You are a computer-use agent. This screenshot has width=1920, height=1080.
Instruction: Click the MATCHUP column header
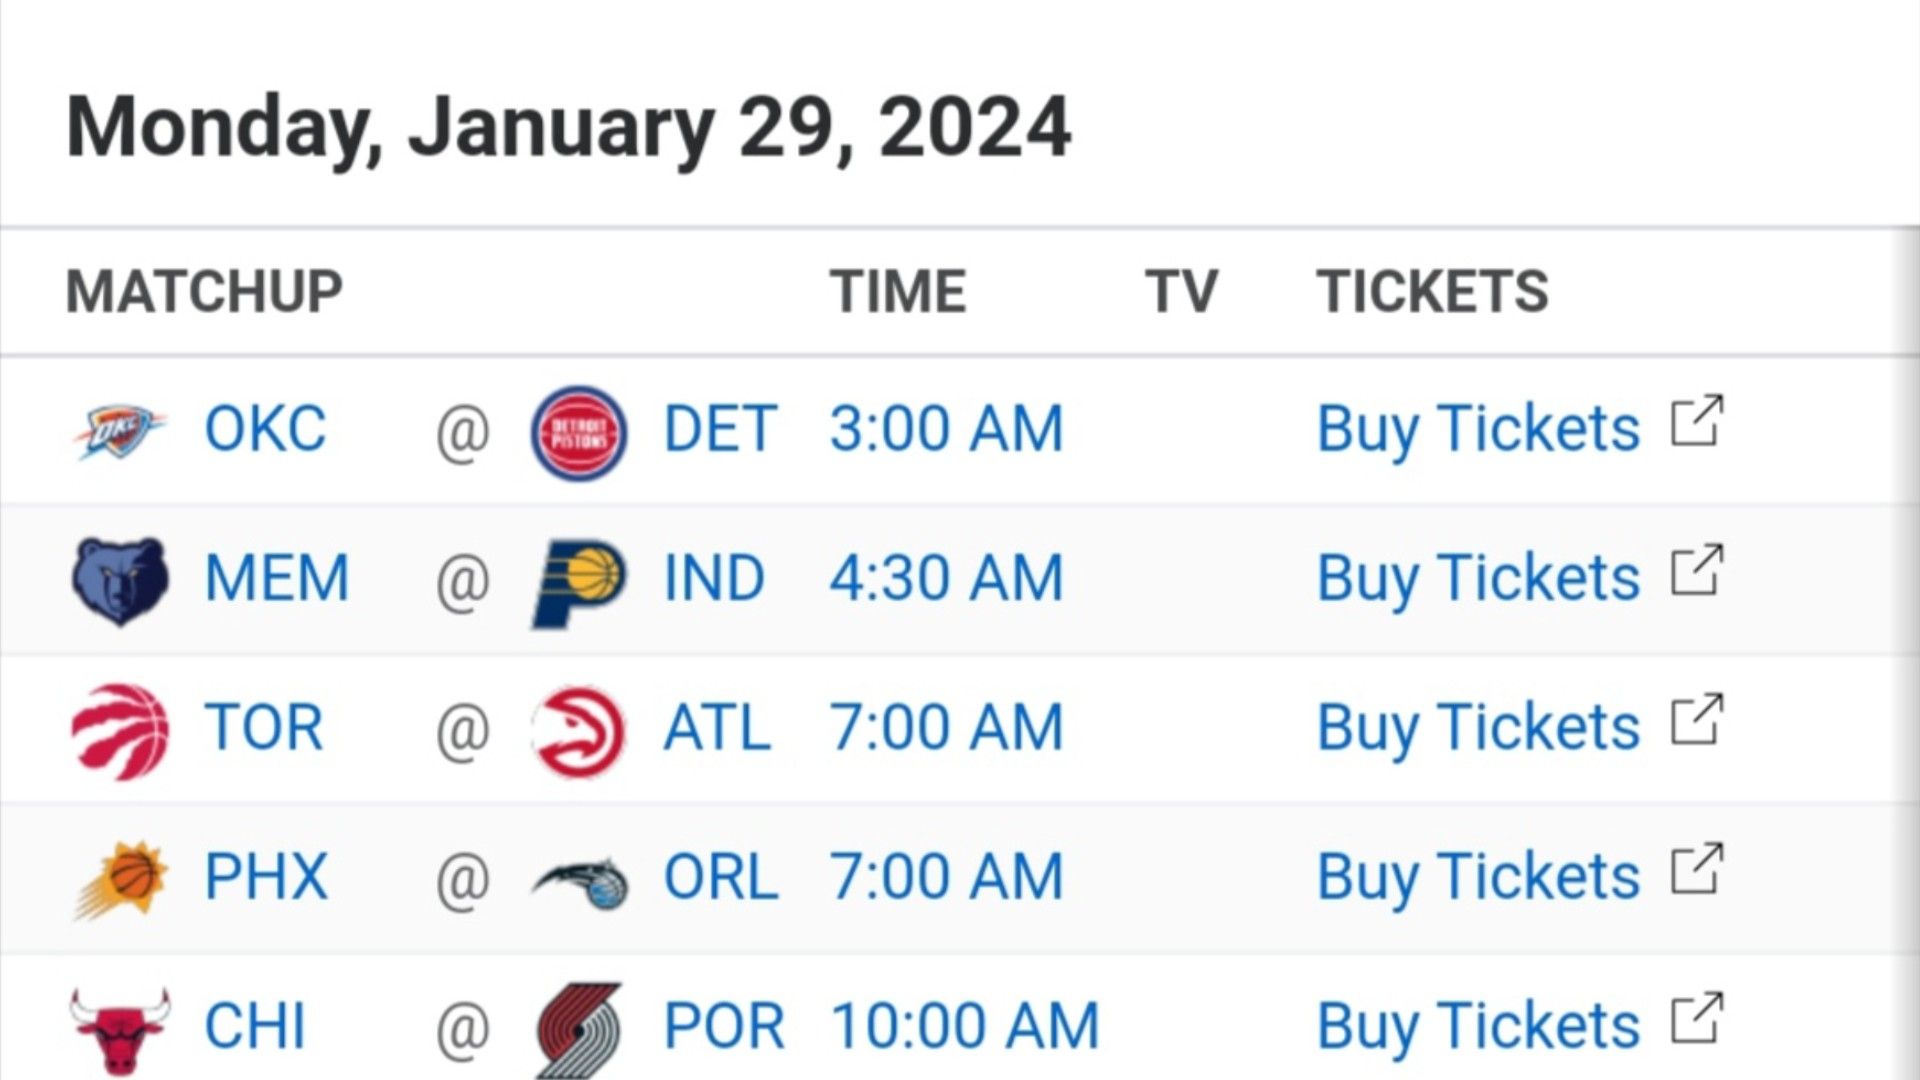coord(204,292)
